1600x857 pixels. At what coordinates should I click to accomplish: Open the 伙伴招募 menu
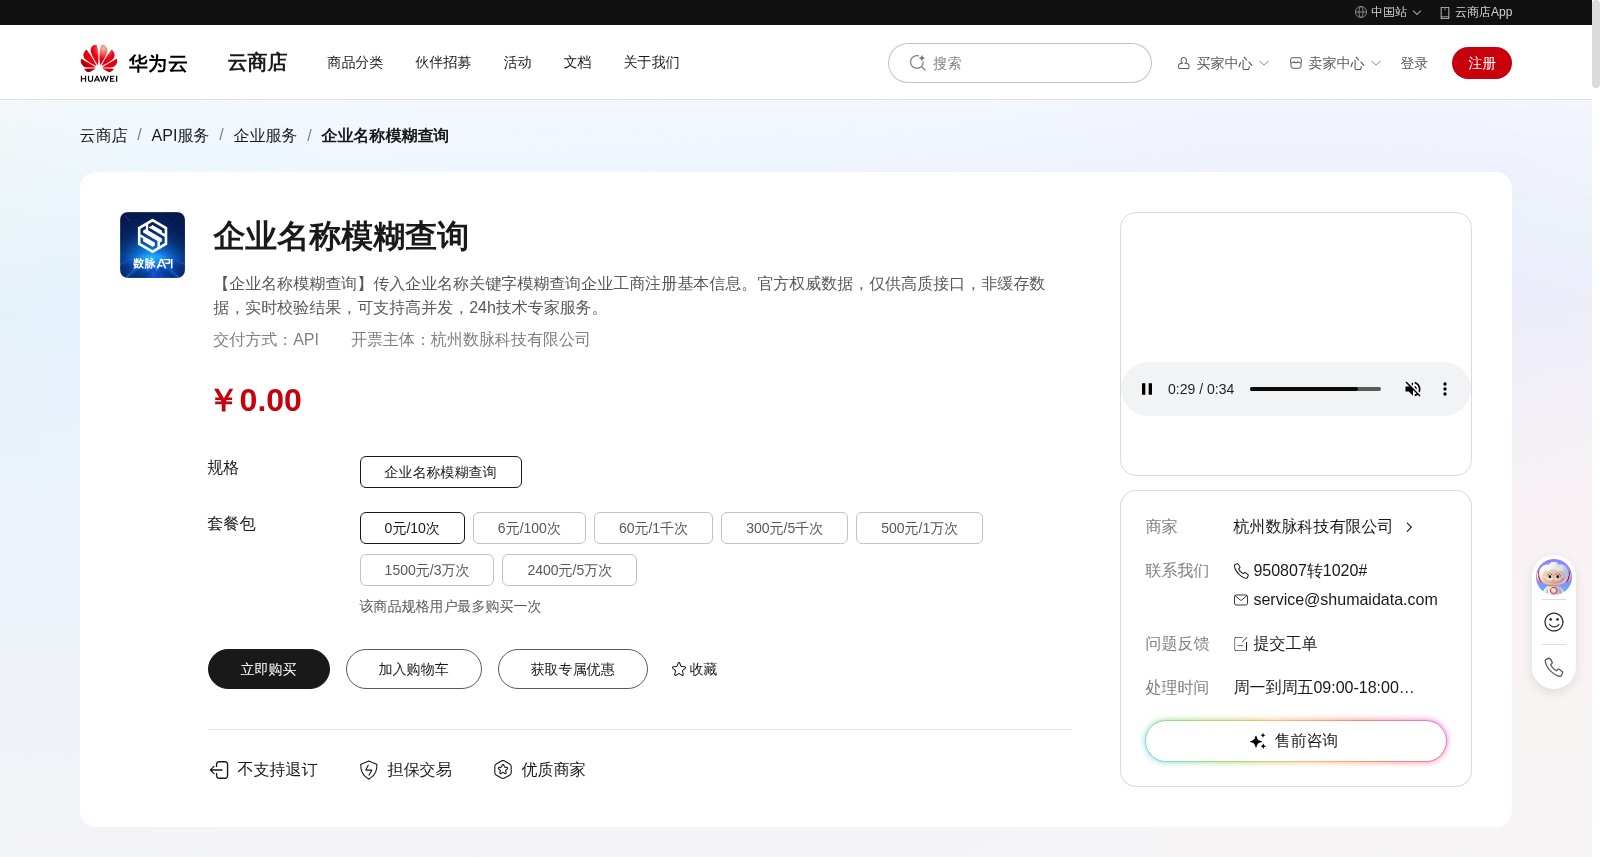443,62
